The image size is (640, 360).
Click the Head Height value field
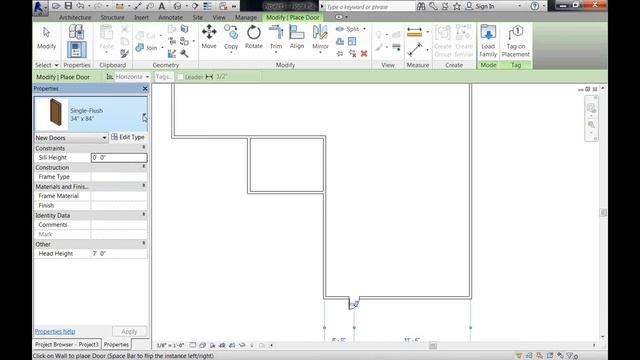click(x=119, y=253)
